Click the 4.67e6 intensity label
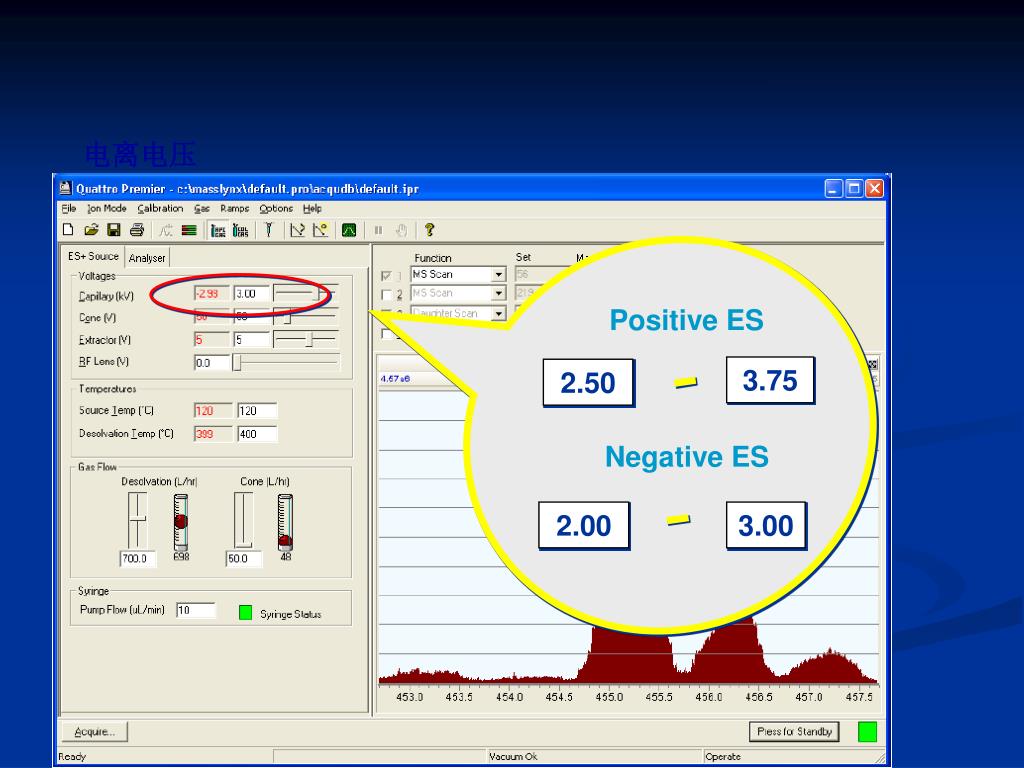Screen dimensions: 1024x768 pyautogui.click(x=395, y=379)
